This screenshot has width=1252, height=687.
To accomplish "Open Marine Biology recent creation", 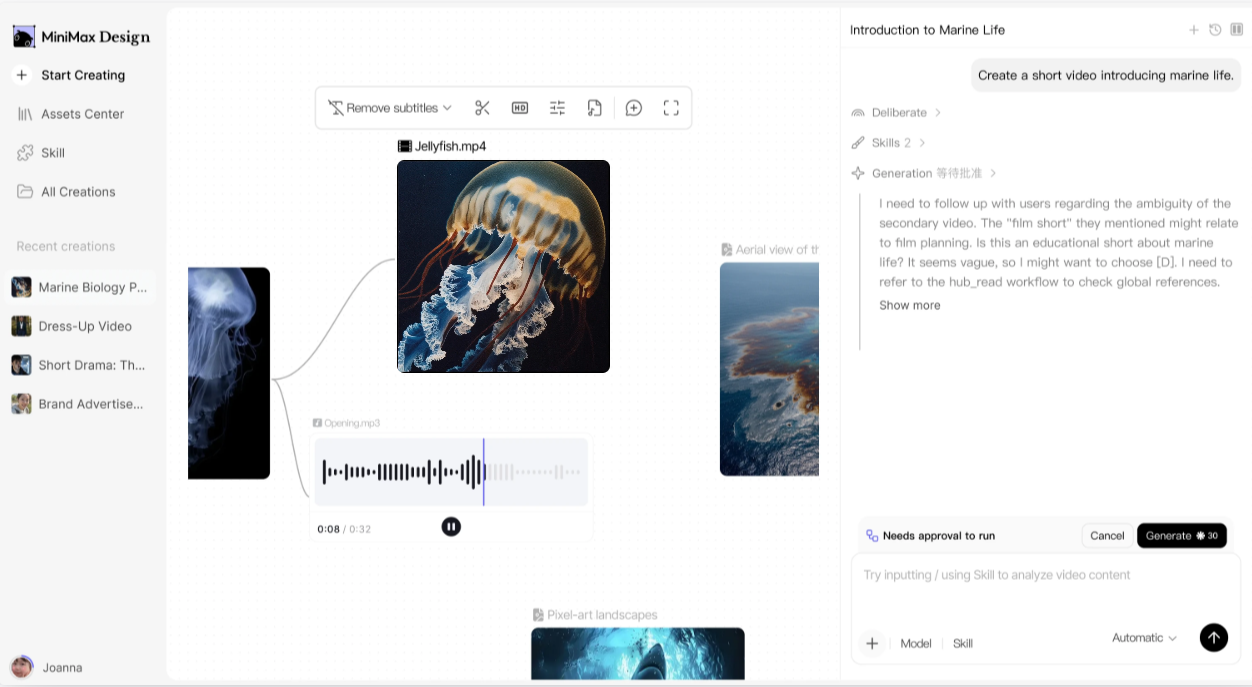I will 79,287.
